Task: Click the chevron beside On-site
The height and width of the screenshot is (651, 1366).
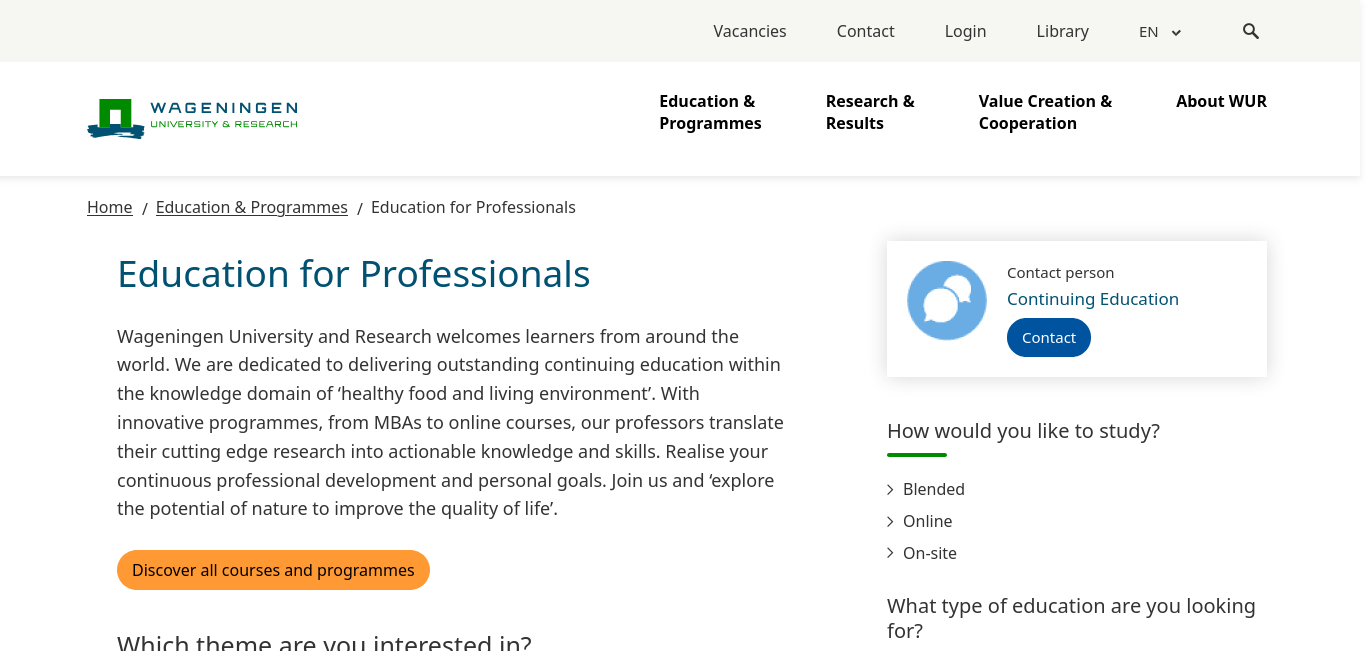Action: pyautogui.click(x=890, y=553)
